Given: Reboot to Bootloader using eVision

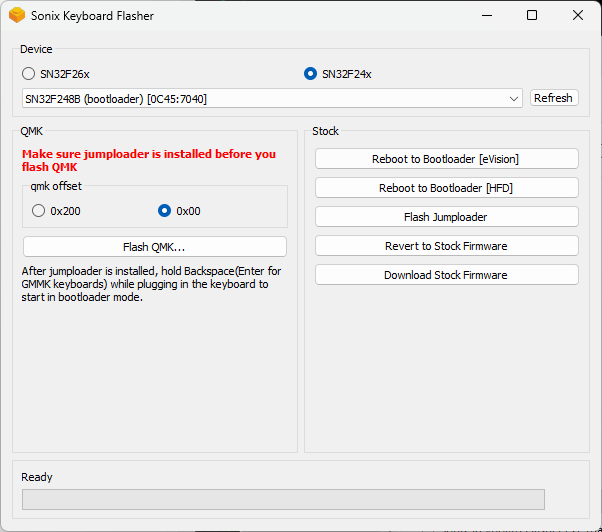Looking at the screenshot, I should (447, 159).
